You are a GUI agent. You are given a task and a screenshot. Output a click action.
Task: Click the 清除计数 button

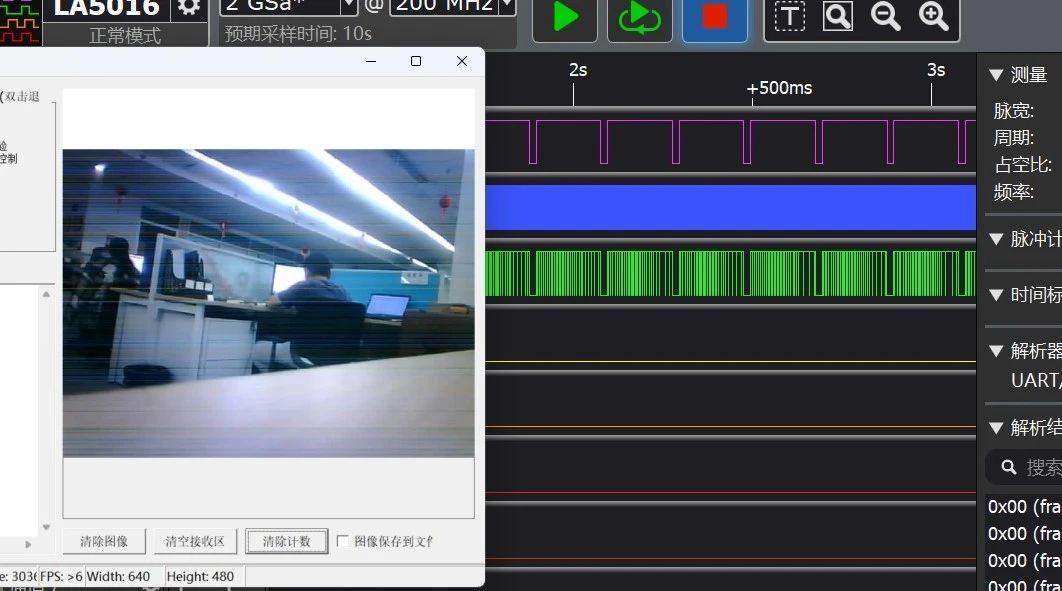(x=286, y=542)
